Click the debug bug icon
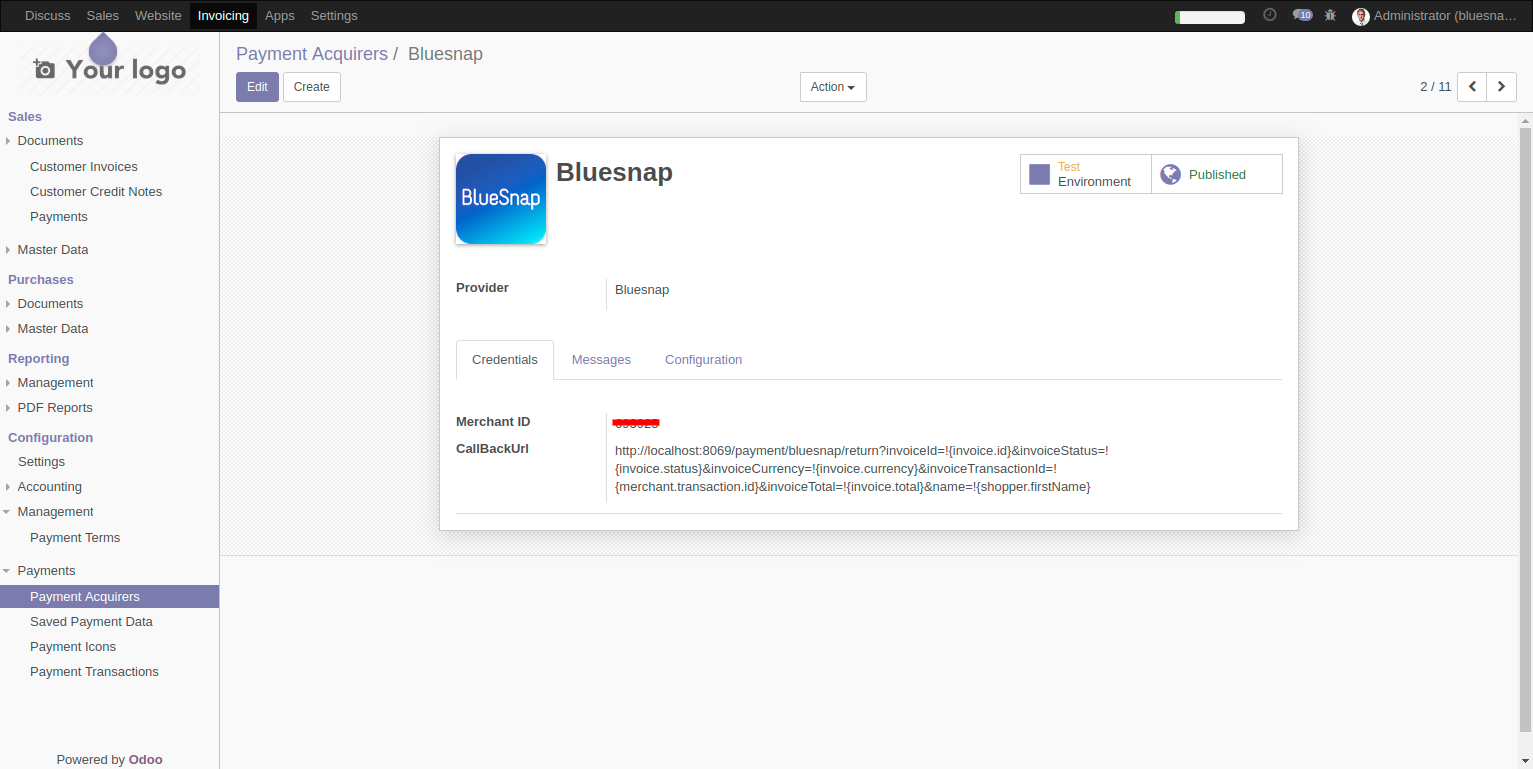 (1330, 16)
